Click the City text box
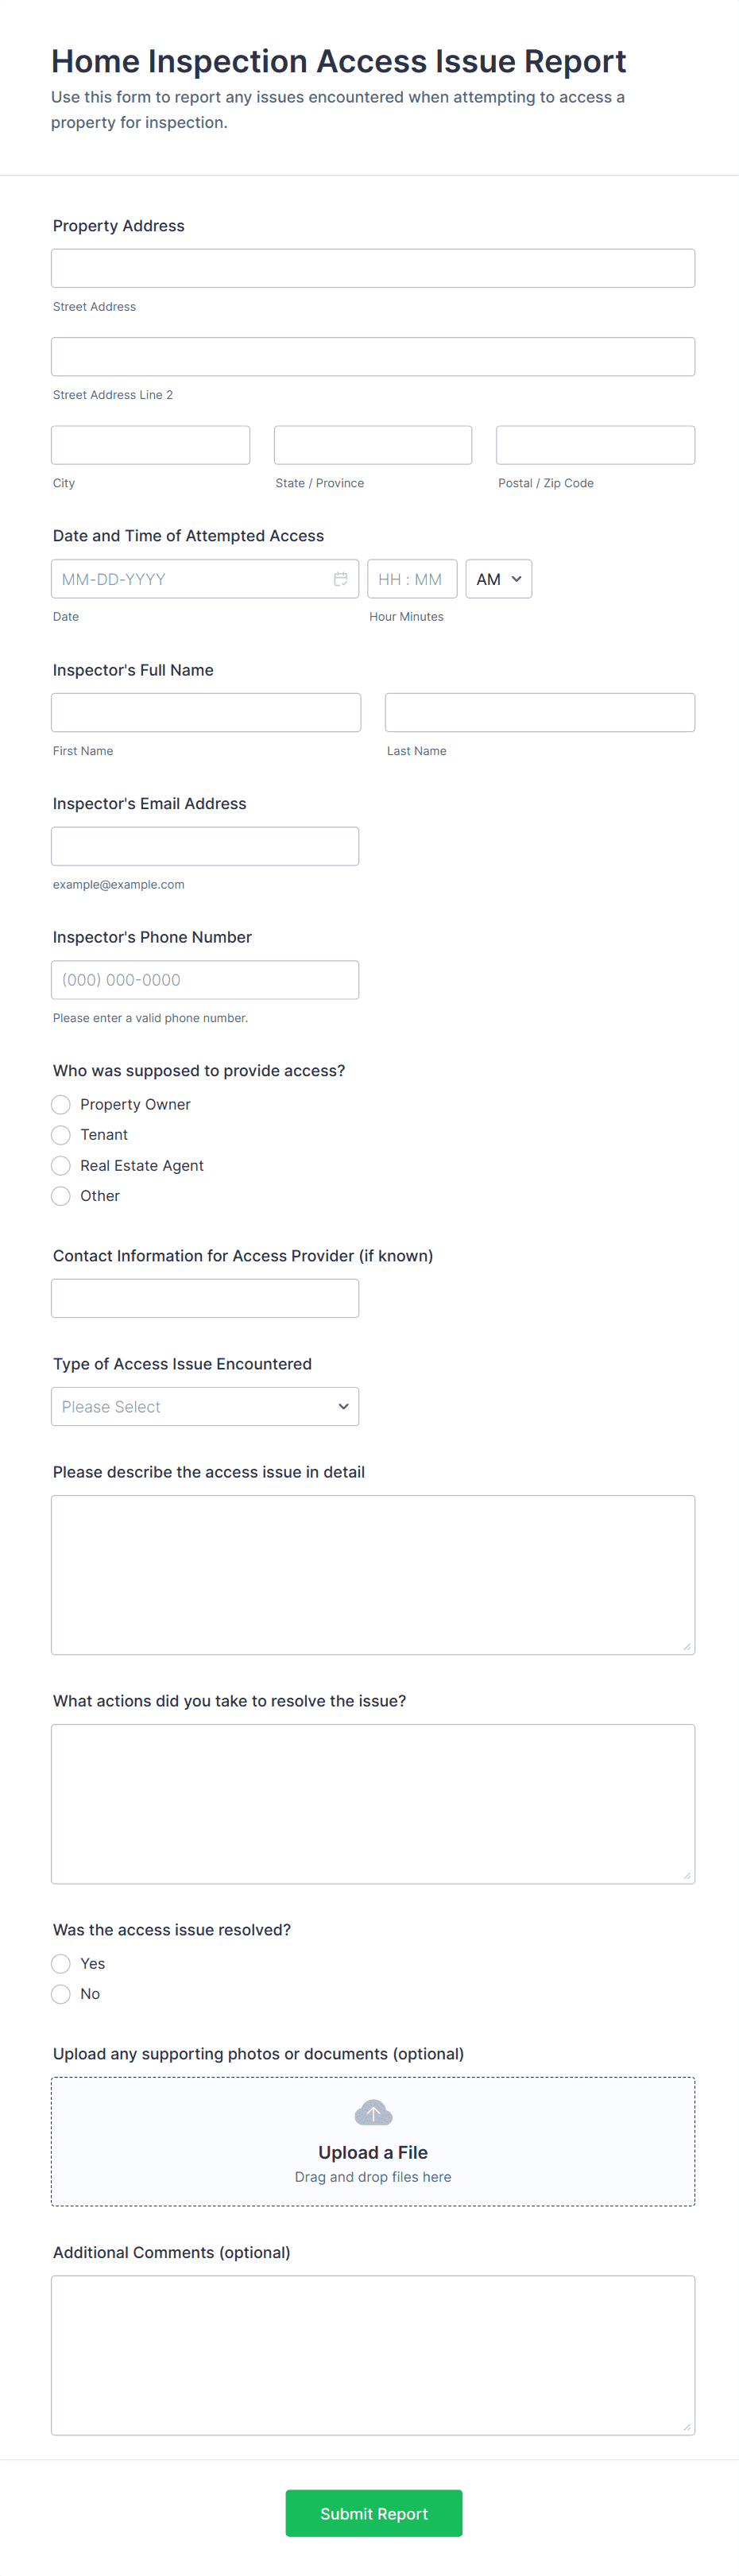 151,445
